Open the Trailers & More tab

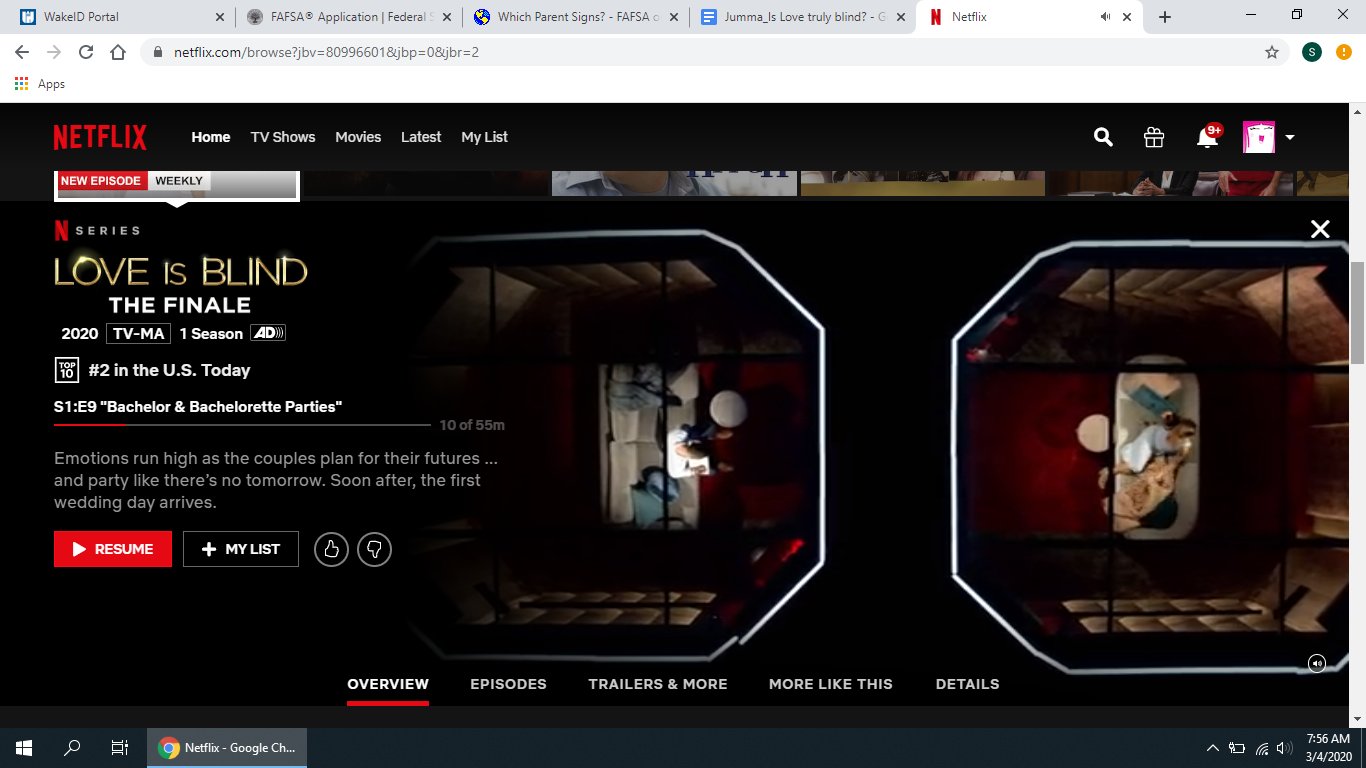point(658,684)
